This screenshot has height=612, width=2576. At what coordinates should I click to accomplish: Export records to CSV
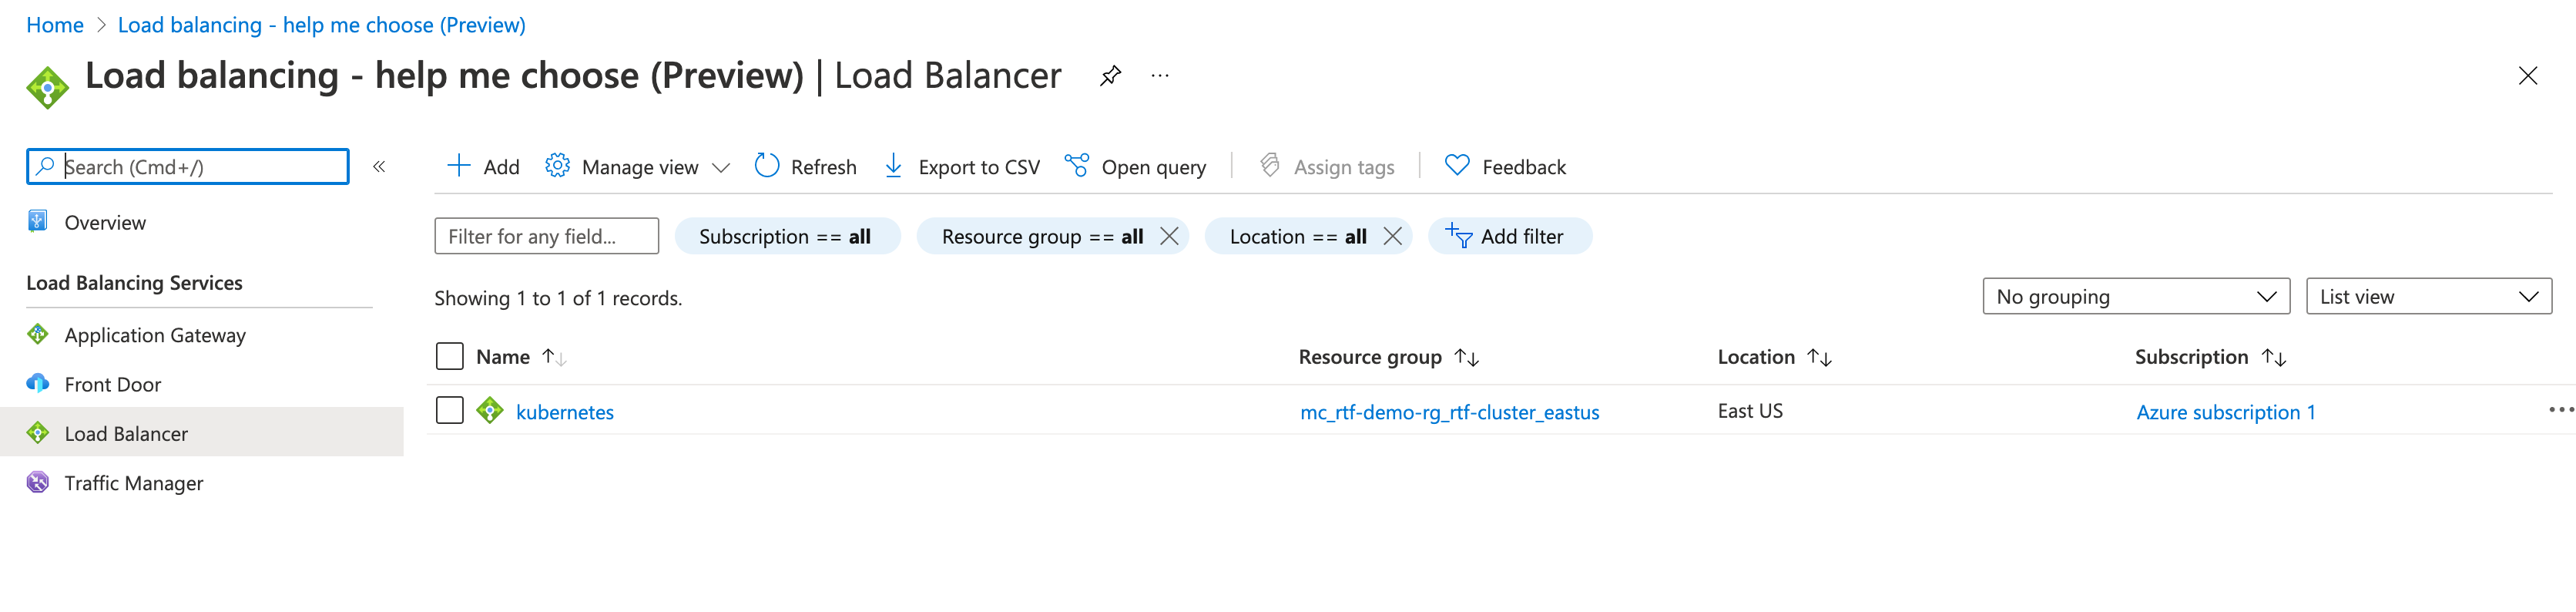(x=962, y=167)
